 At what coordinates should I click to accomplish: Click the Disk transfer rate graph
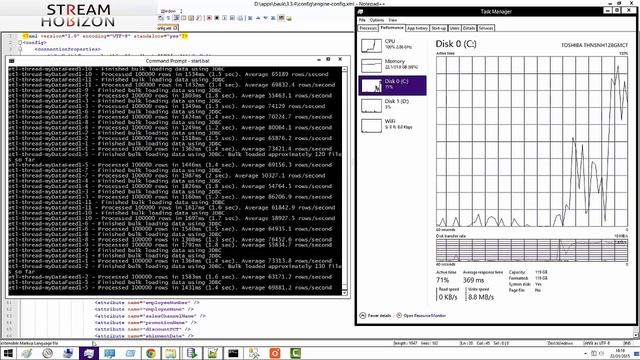pyautogui.click(x=532, y=250)
